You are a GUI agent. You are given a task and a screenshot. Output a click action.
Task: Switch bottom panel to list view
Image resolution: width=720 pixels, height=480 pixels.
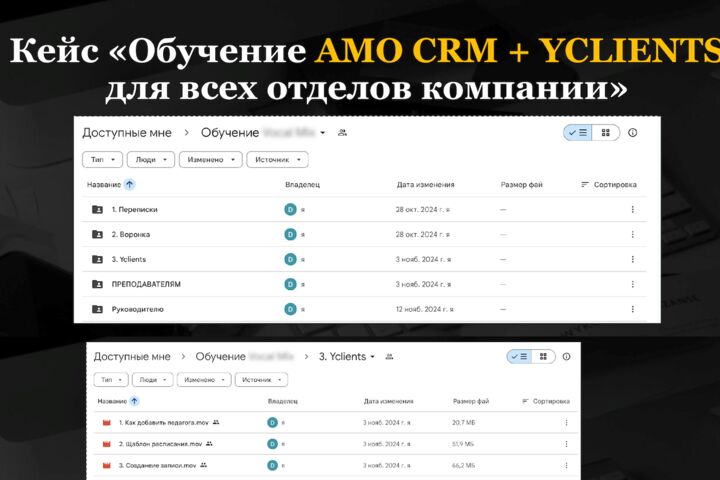519,356
